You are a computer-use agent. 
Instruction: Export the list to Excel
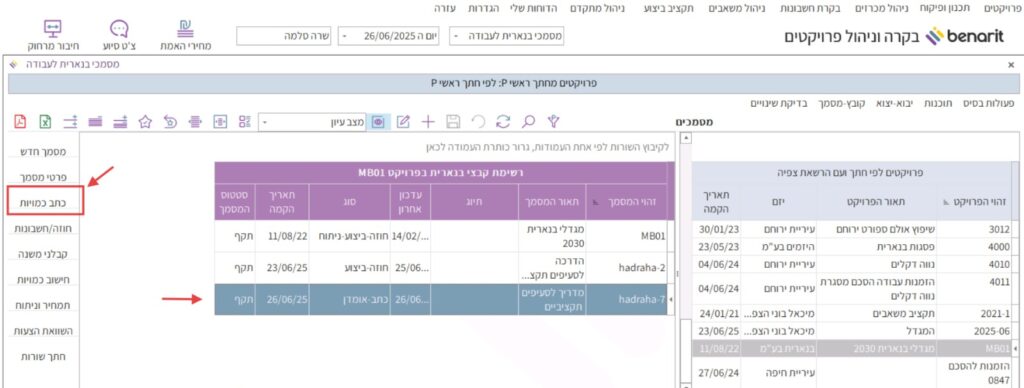pyautogui.click(x=45, y=121)
